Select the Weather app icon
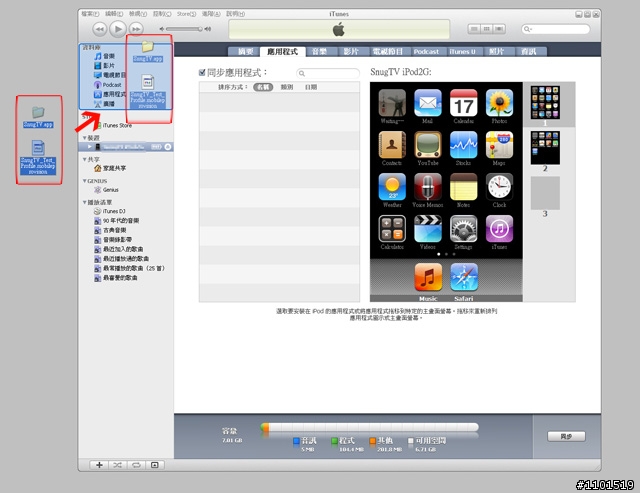This screenshot has width=640, height=493. point(392,187)
